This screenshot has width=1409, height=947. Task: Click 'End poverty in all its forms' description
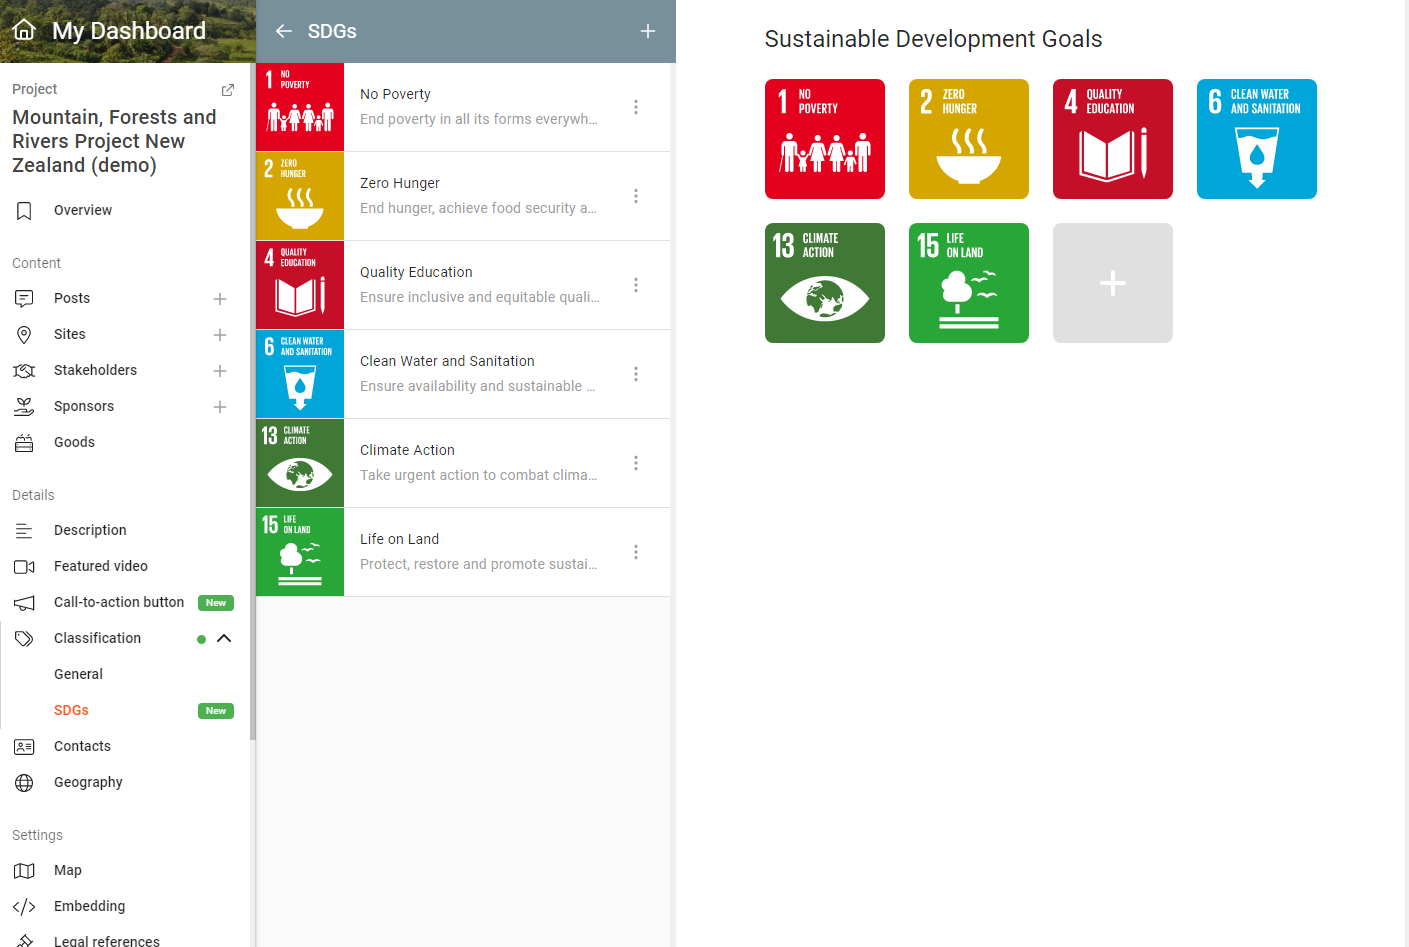479,119
